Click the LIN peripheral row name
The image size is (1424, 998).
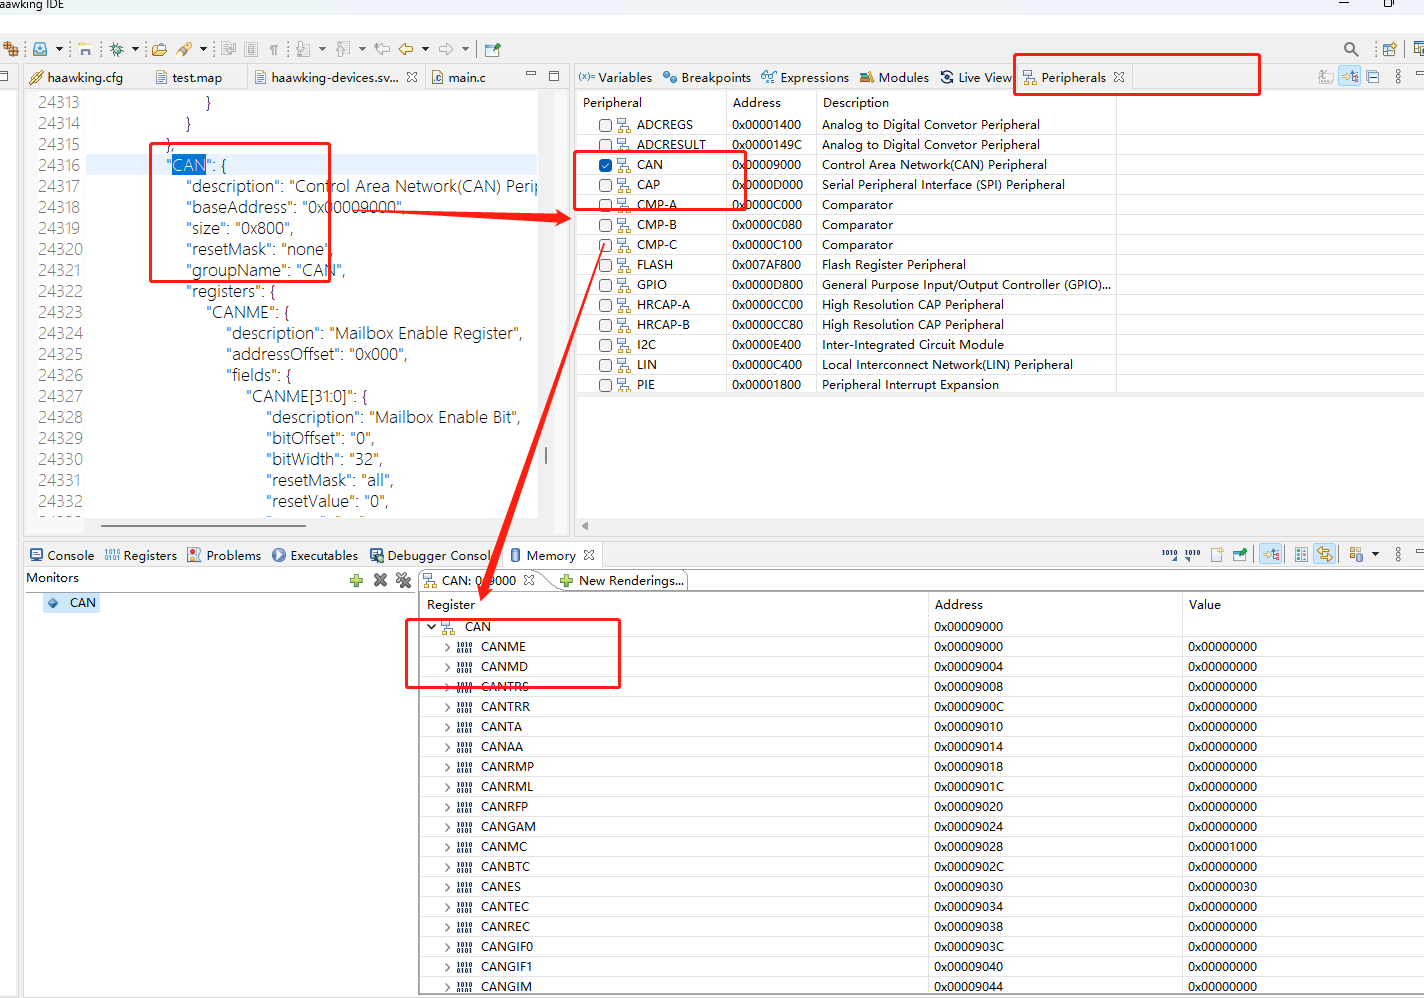[647, 365]
